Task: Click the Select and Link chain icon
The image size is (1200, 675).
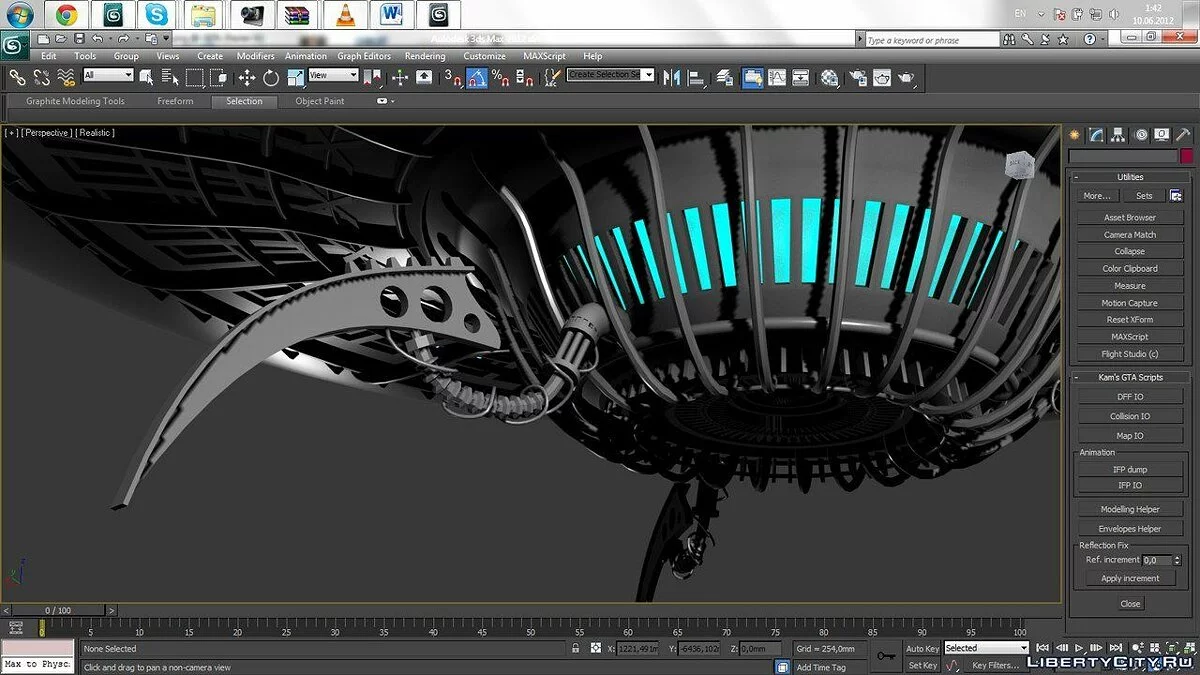Action: coord(17,78)
